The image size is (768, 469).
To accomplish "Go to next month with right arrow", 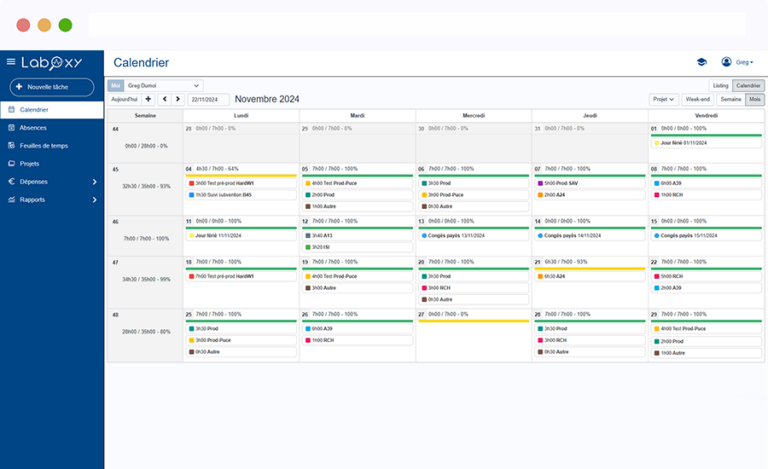I will pyautogui.click(x=178, y=99).
